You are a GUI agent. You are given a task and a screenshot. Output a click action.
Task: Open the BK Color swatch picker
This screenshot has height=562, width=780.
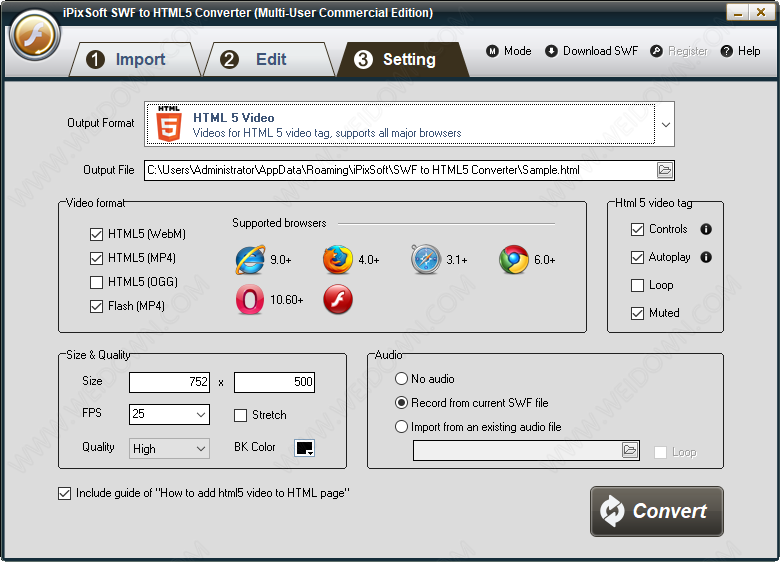[305, 448]
